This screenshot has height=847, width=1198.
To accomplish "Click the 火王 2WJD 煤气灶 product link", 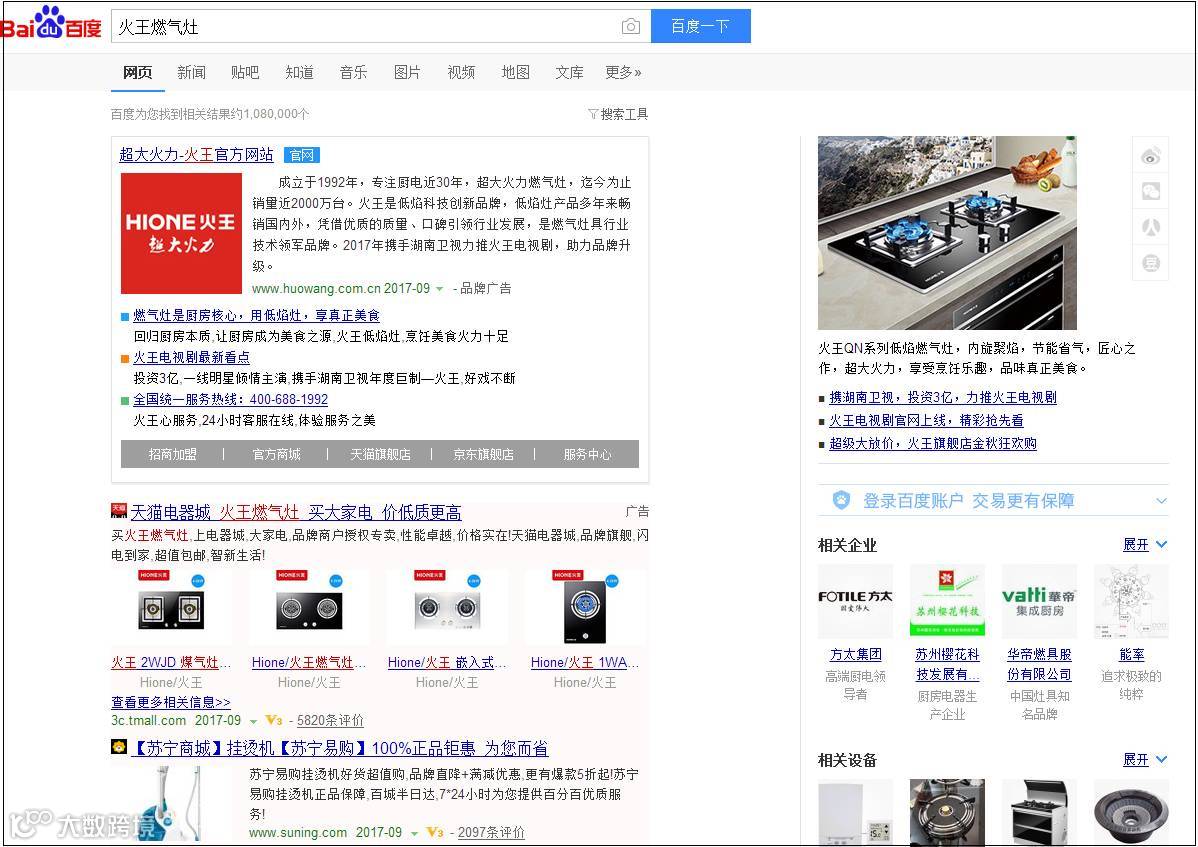I will [171, 663].
